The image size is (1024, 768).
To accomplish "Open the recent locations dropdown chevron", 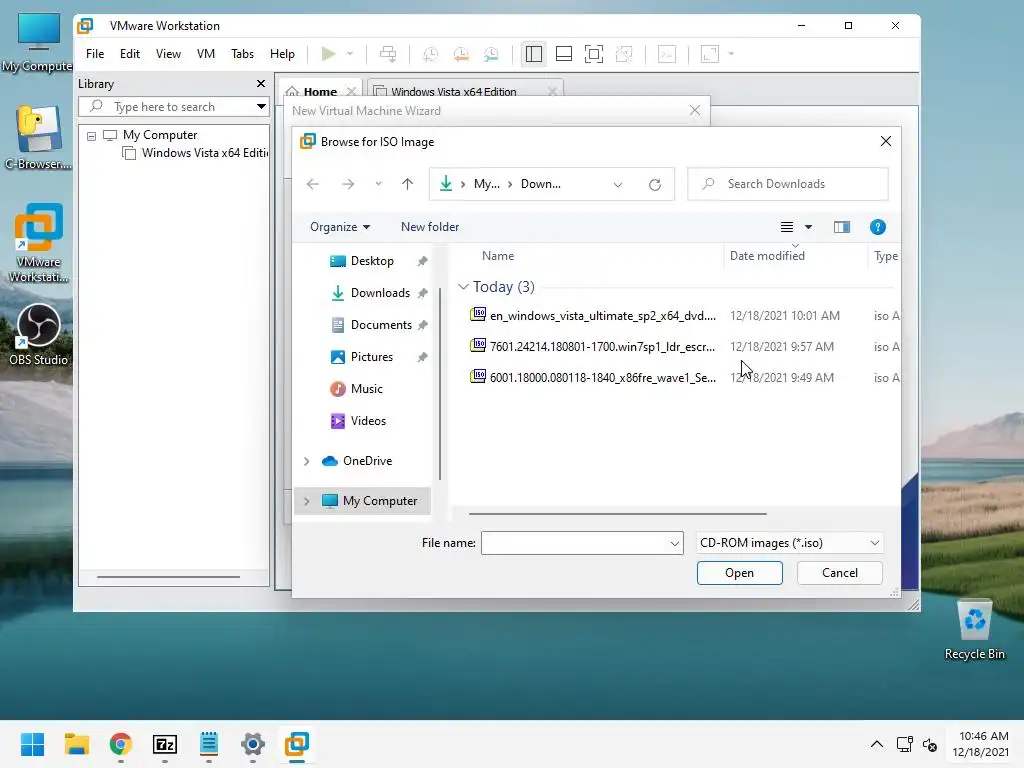I will coord(378,184).
